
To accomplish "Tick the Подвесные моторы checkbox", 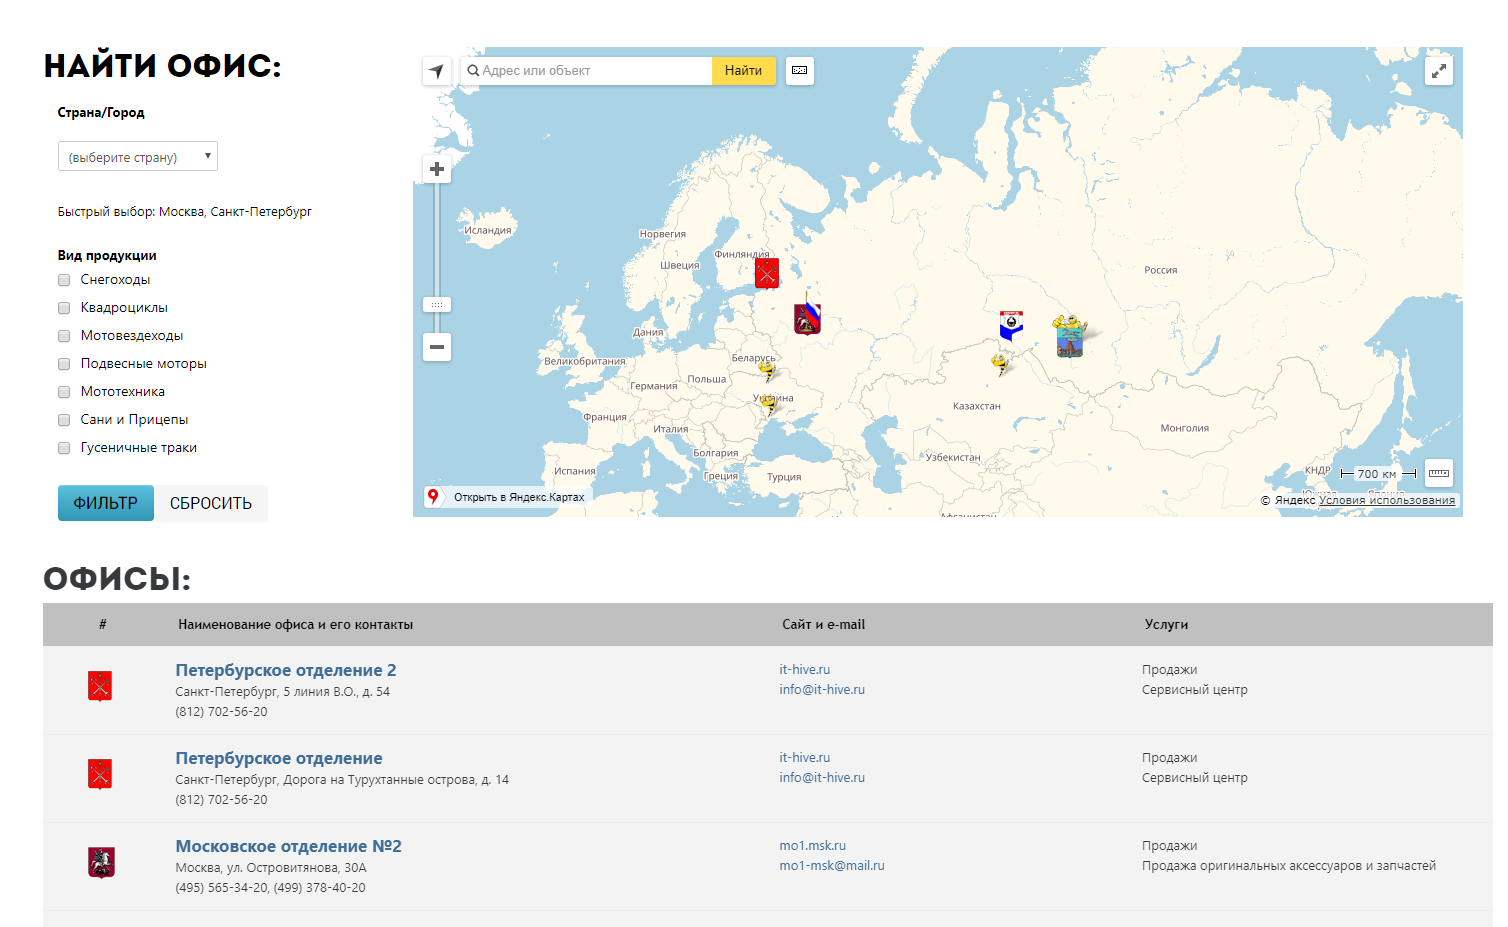I will tap(64, 364).
